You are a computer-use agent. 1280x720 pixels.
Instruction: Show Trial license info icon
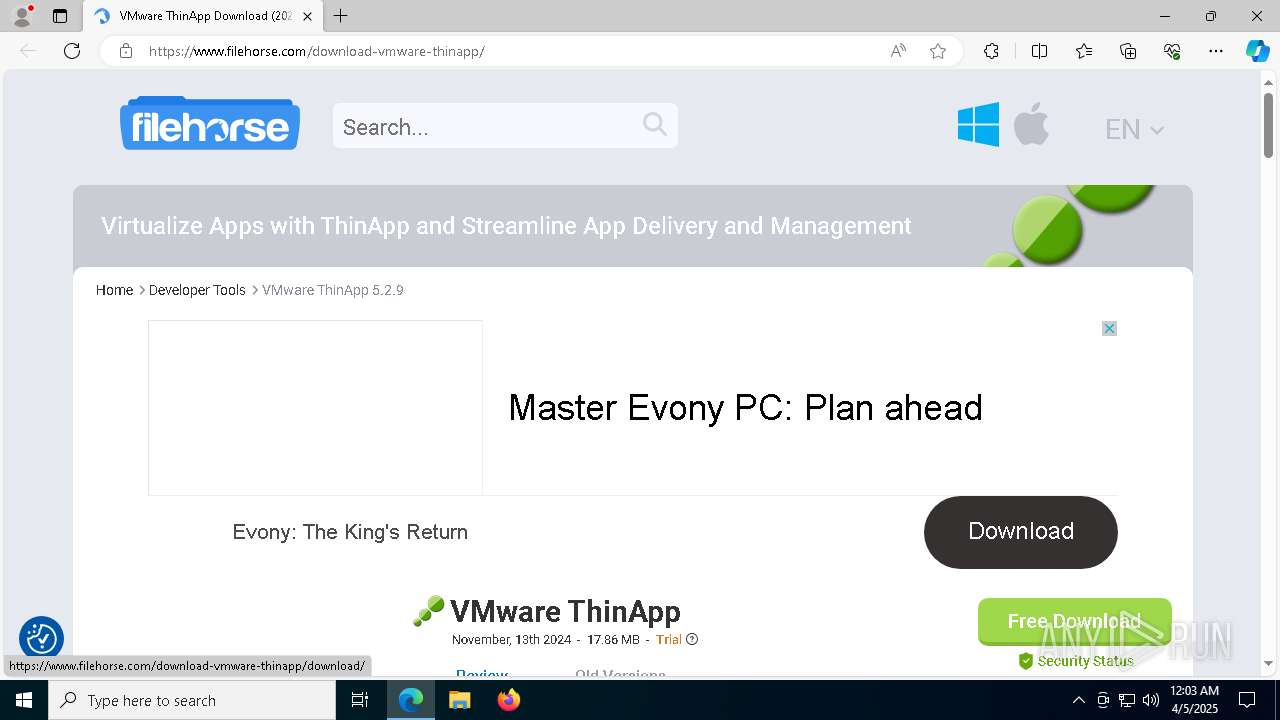coord(692,639)
